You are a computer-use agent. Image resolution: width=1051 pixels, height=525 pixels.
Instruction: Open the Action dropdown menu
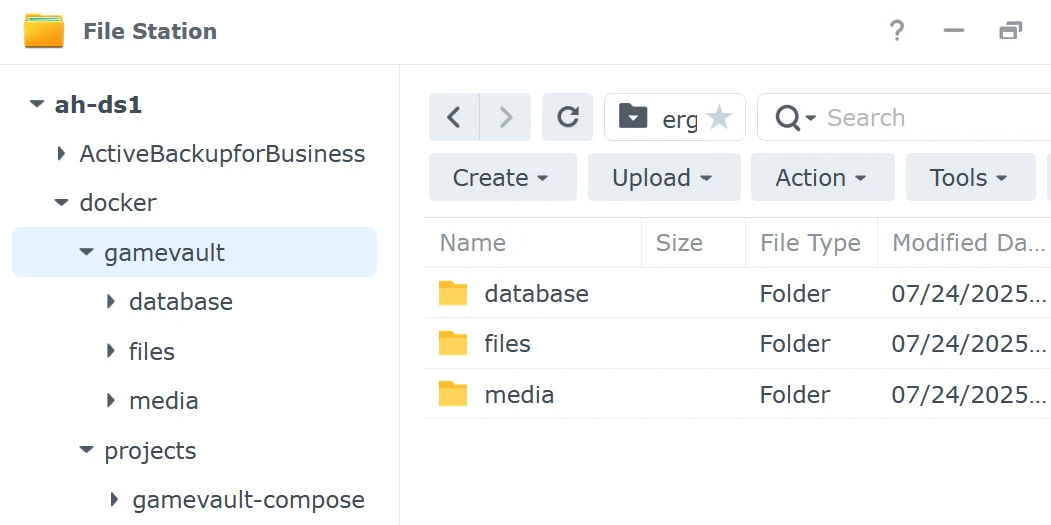click(822, 178)
